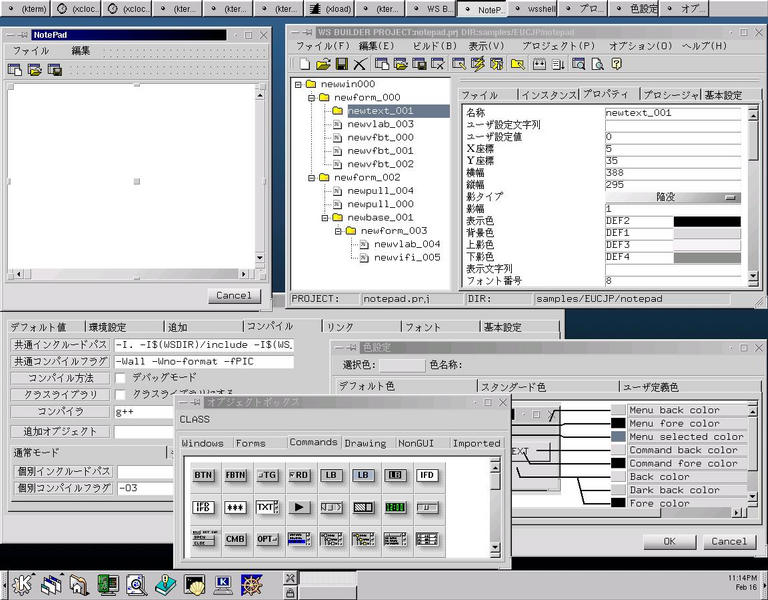Collapse the newbase_001 tree node

point(324,217)
